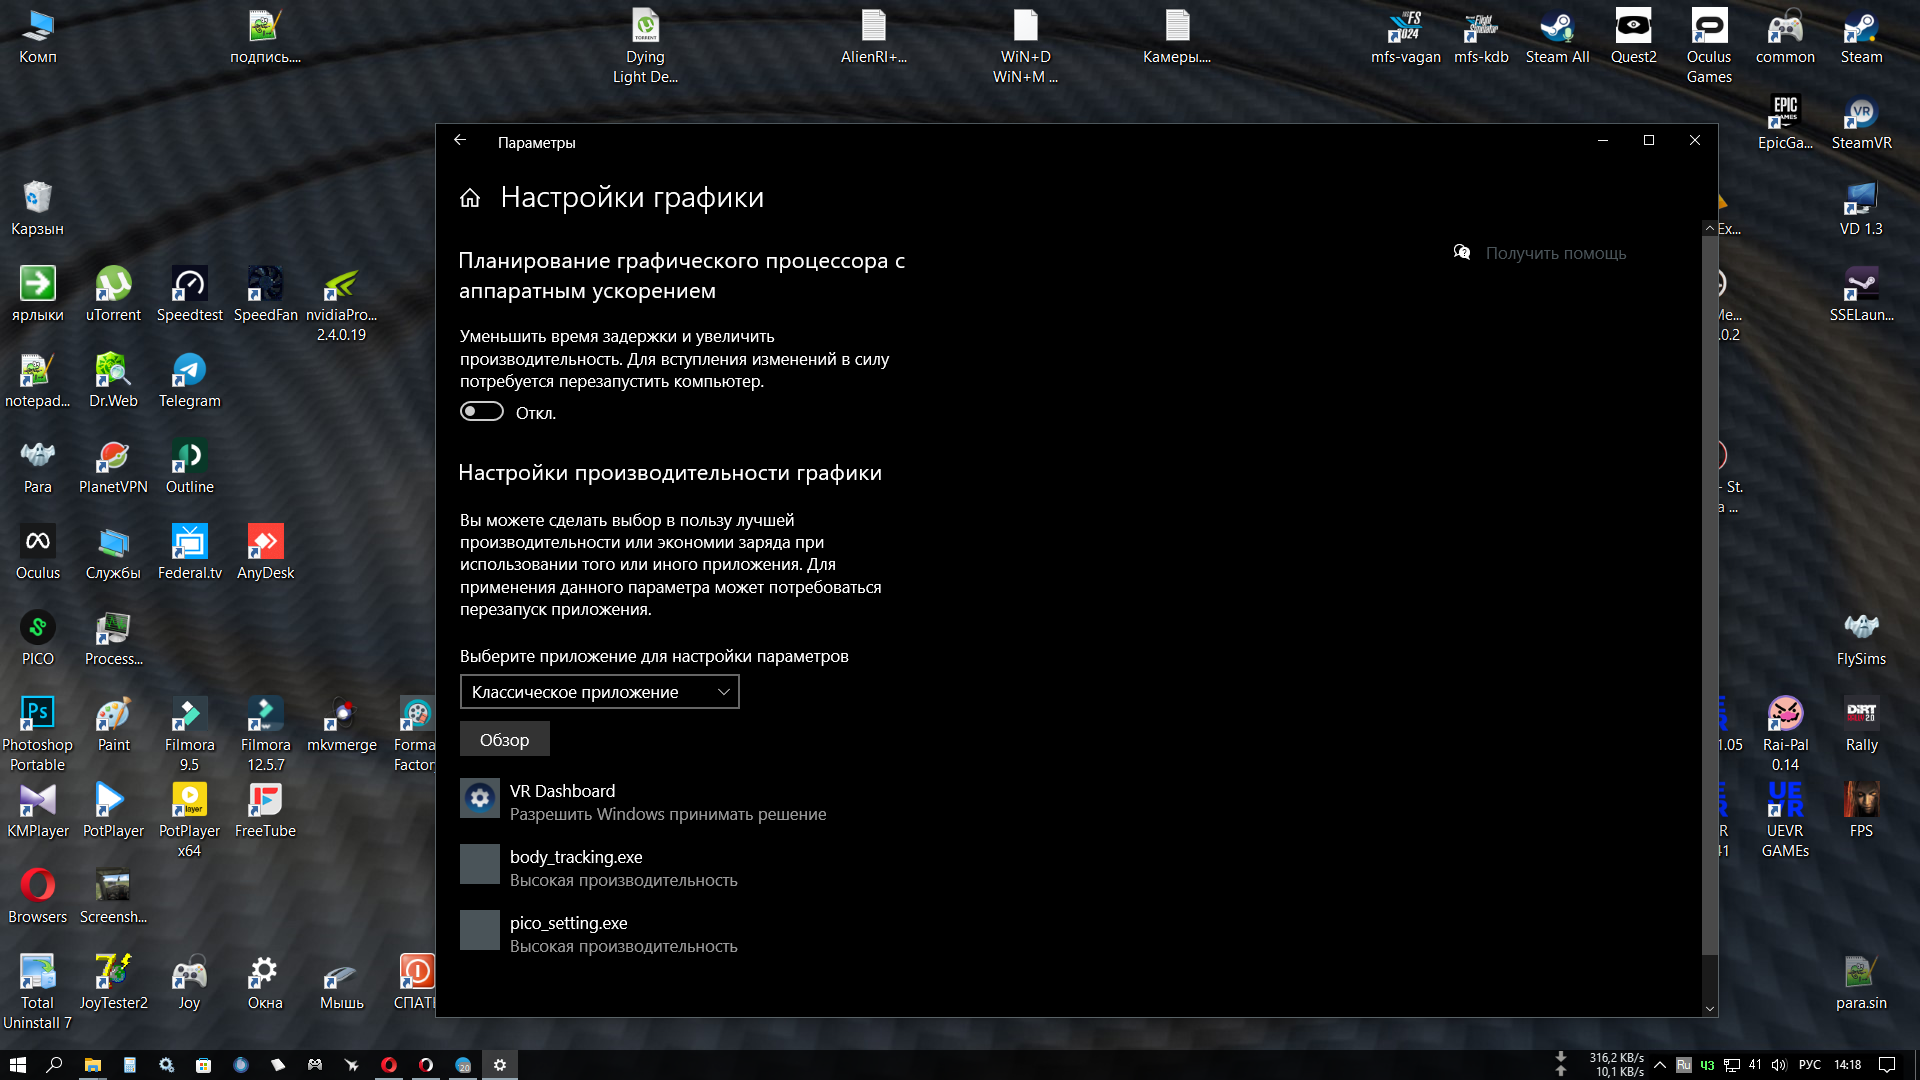Select mfs-vagan desktop shortcut
This screenshot has height=1080, width=1920.
point(1405,36)
